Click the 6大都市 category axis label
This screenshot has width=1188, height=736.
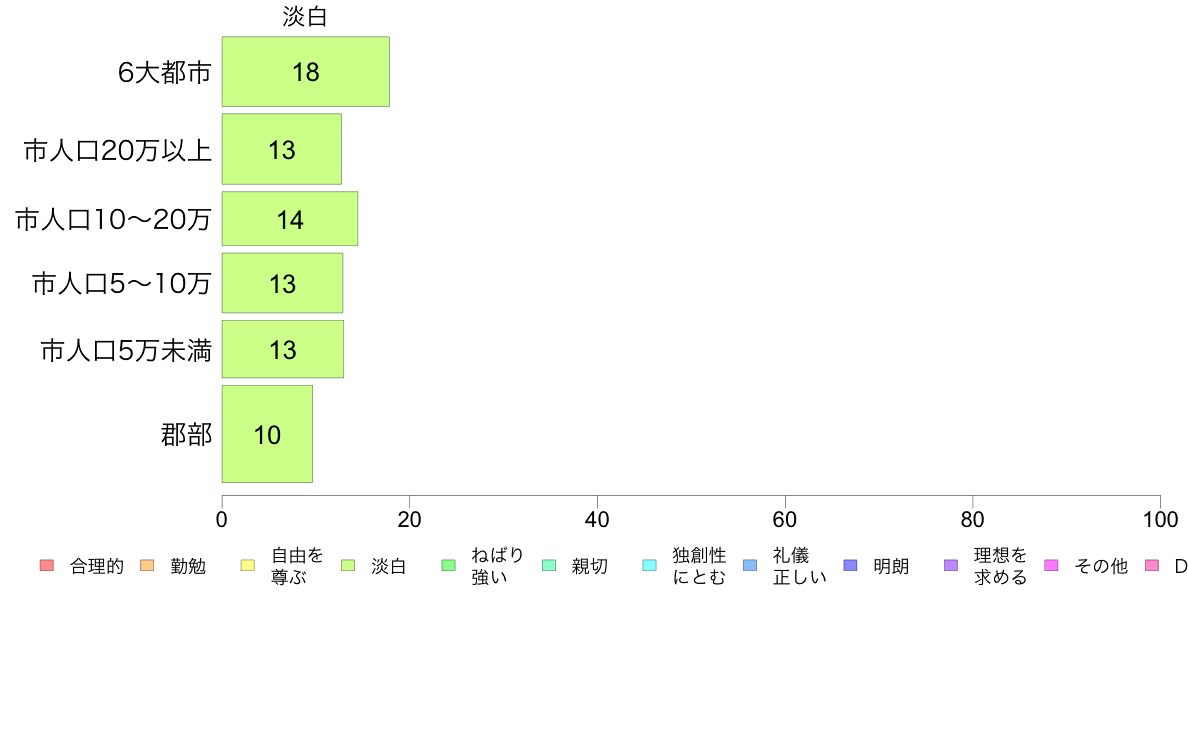point(164,72)
